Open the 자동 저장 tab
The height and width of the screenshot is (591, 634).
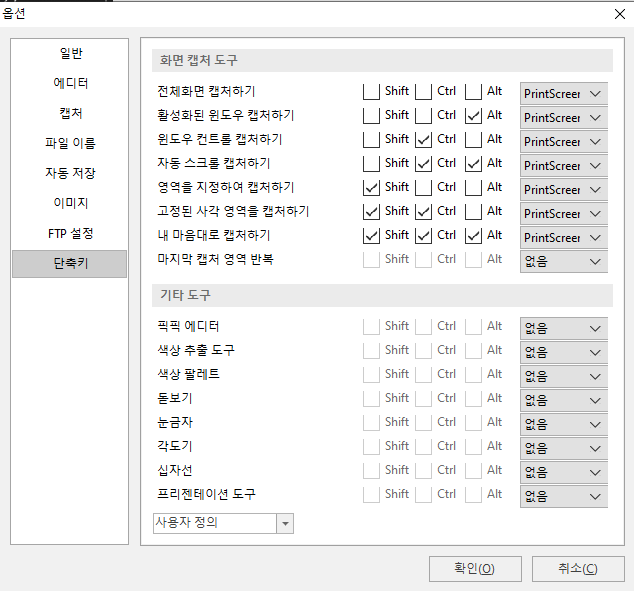71,173
